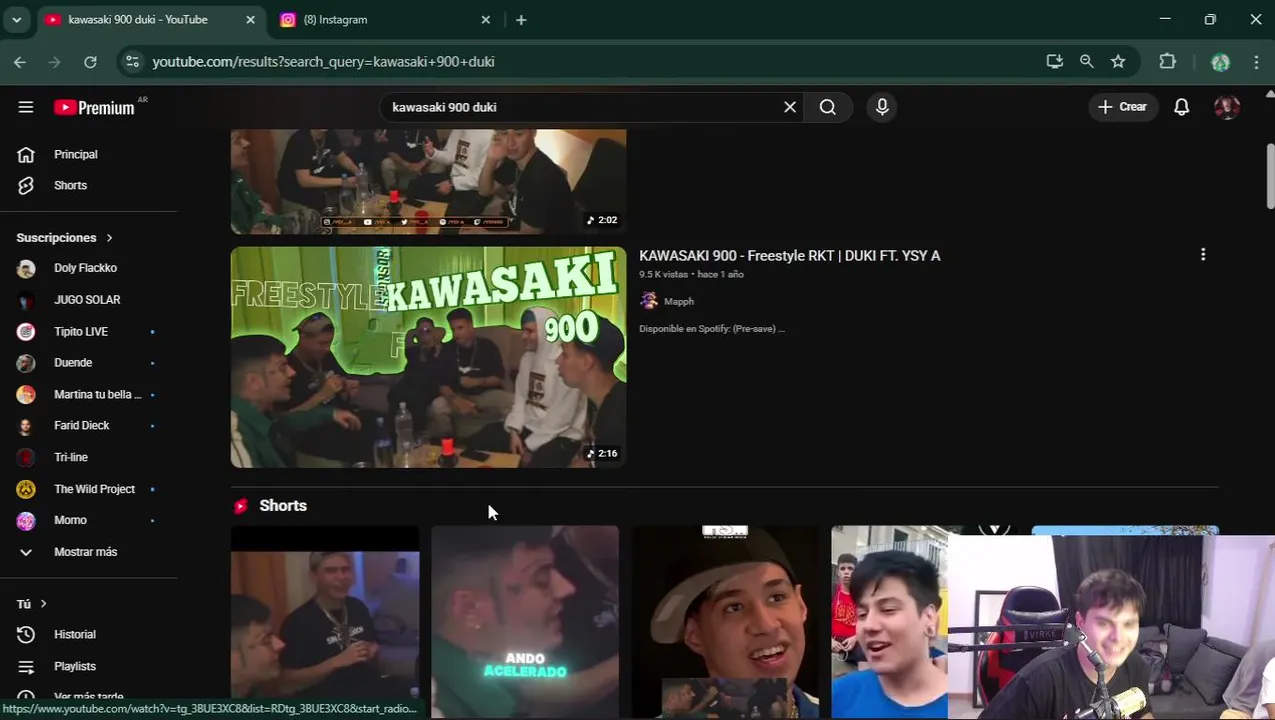Close the Instagram tab
The height and width of the screenshot is (720, 1275).
[486, 20]
